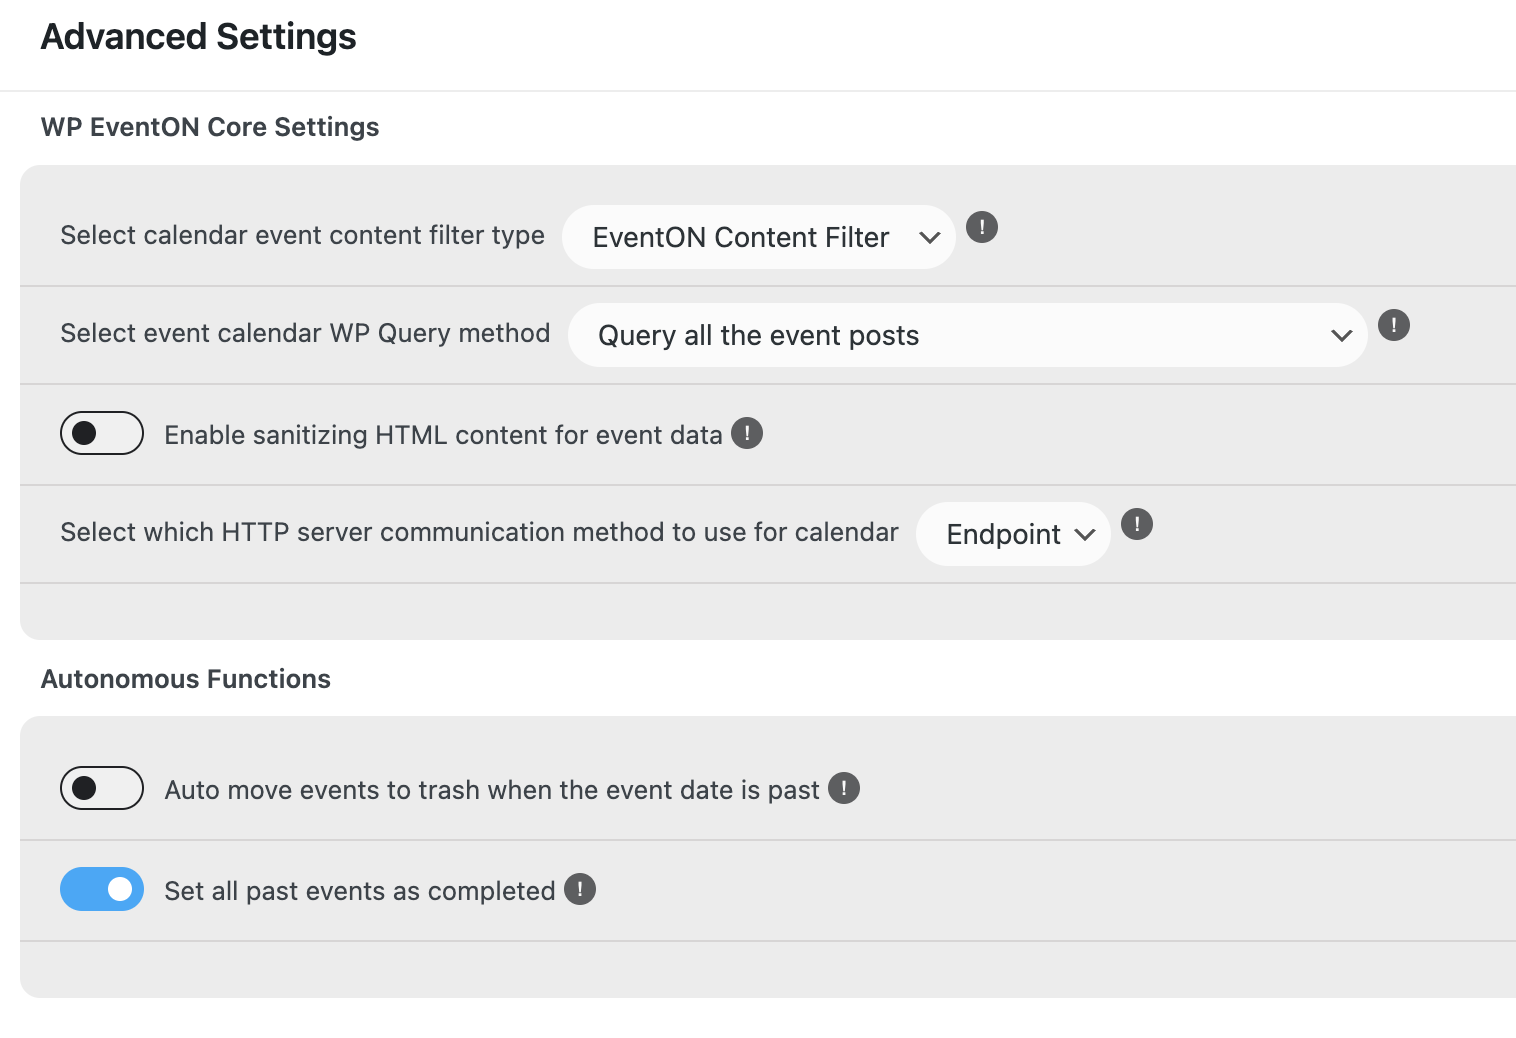The height and width of the screenshot is (1038, 1516).
Task: Show tooltip for auto move events to trash
Action: (844, 788)
